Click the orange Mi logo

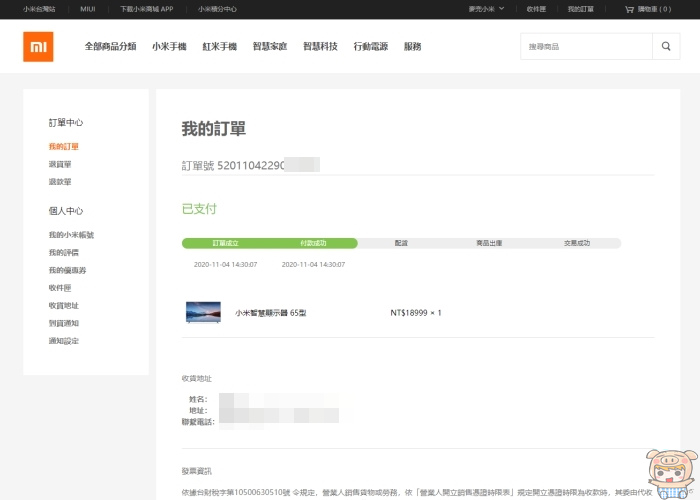pyautogui.click(x=38, y=46)
